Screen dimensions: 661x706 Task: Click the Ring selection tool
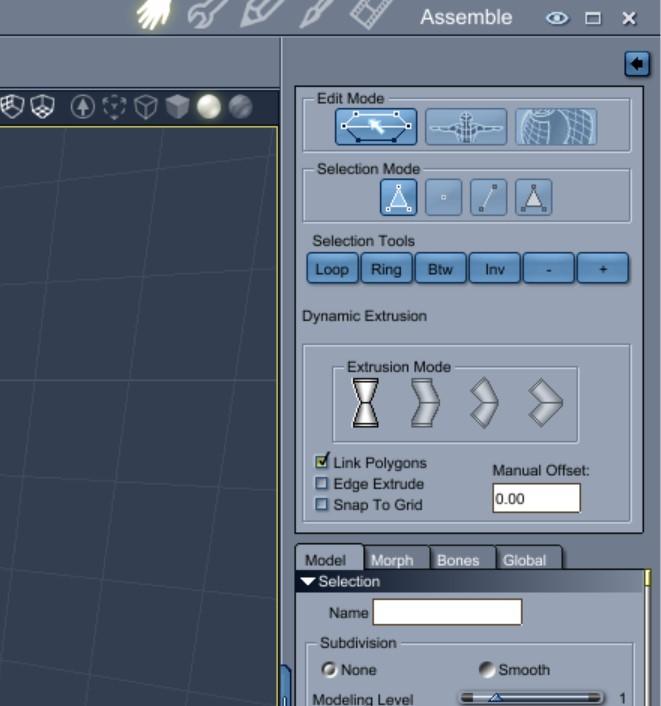pyautogui.click(x=386, y=269)
